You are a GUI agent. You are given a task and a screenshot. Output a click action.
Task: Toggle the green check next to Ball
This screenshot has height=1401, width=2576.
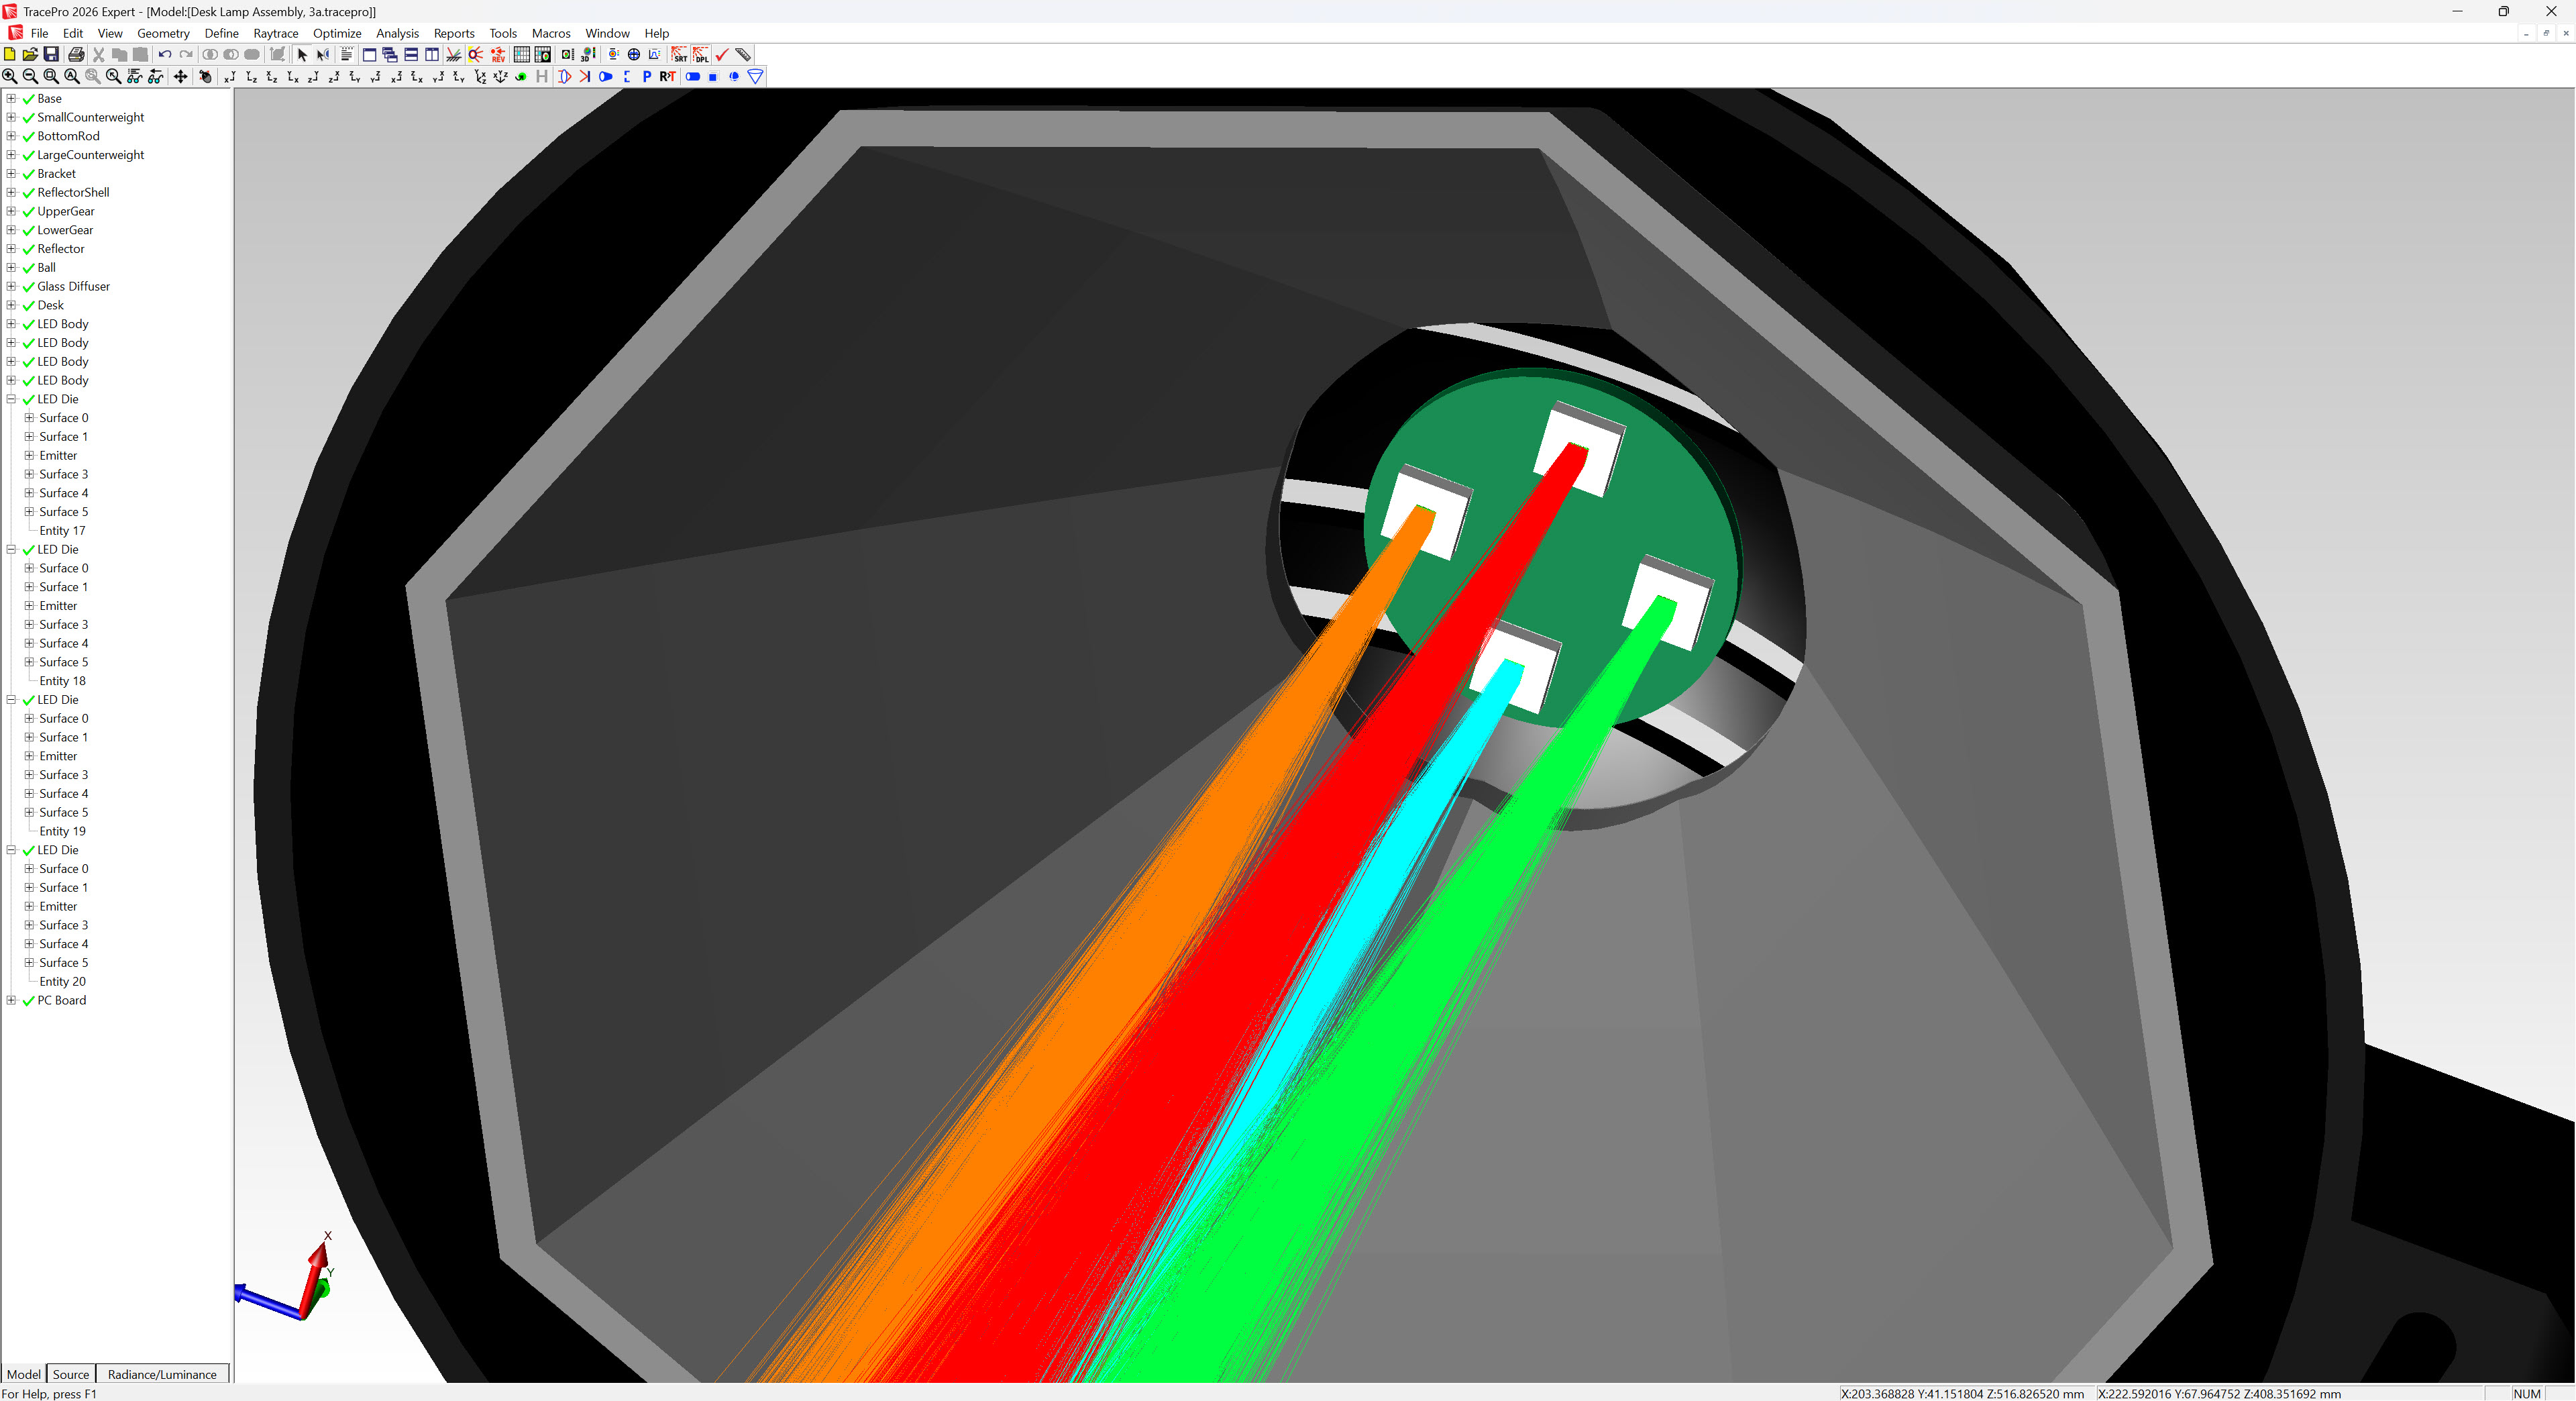click(28, 268)
